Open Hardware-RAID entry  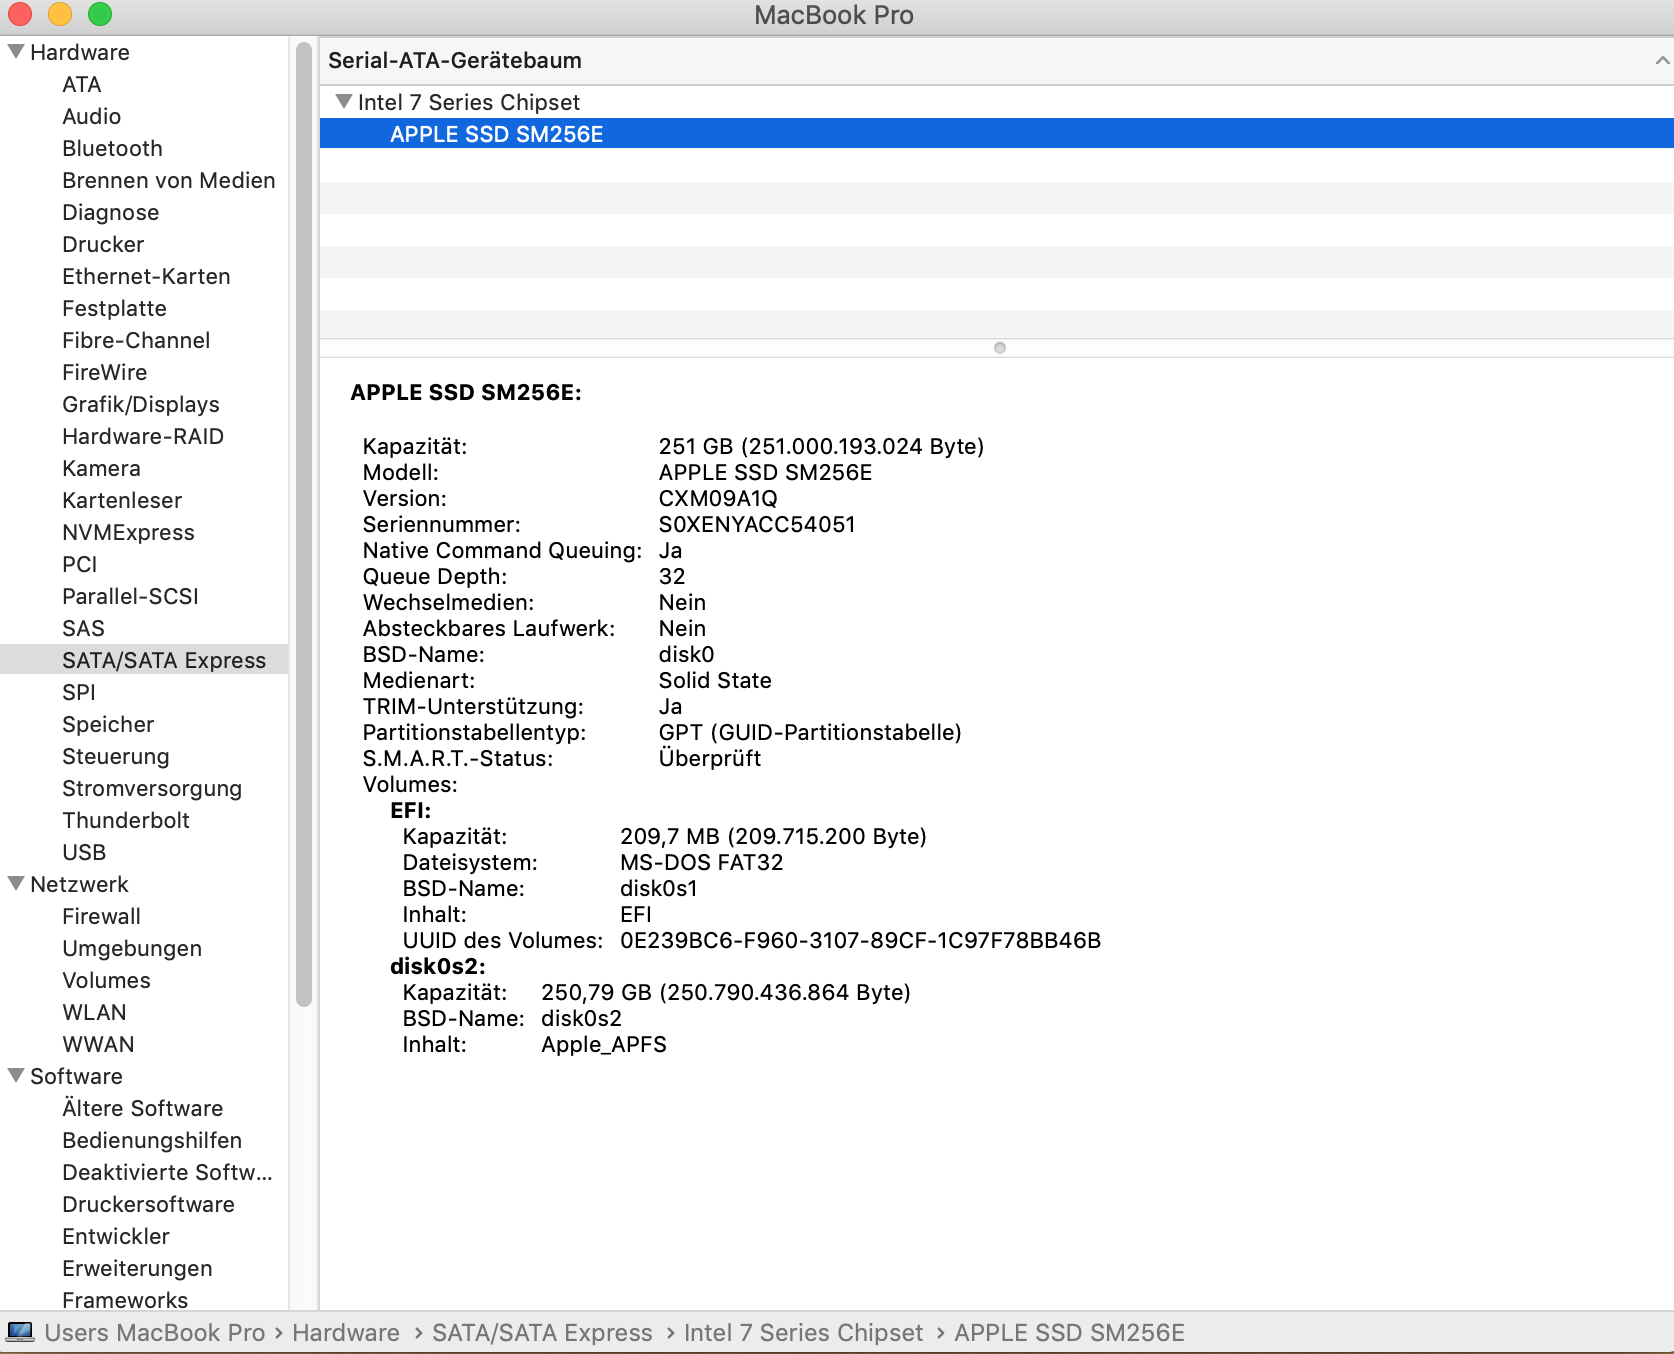pyautogui.click(x=143, y=437)
